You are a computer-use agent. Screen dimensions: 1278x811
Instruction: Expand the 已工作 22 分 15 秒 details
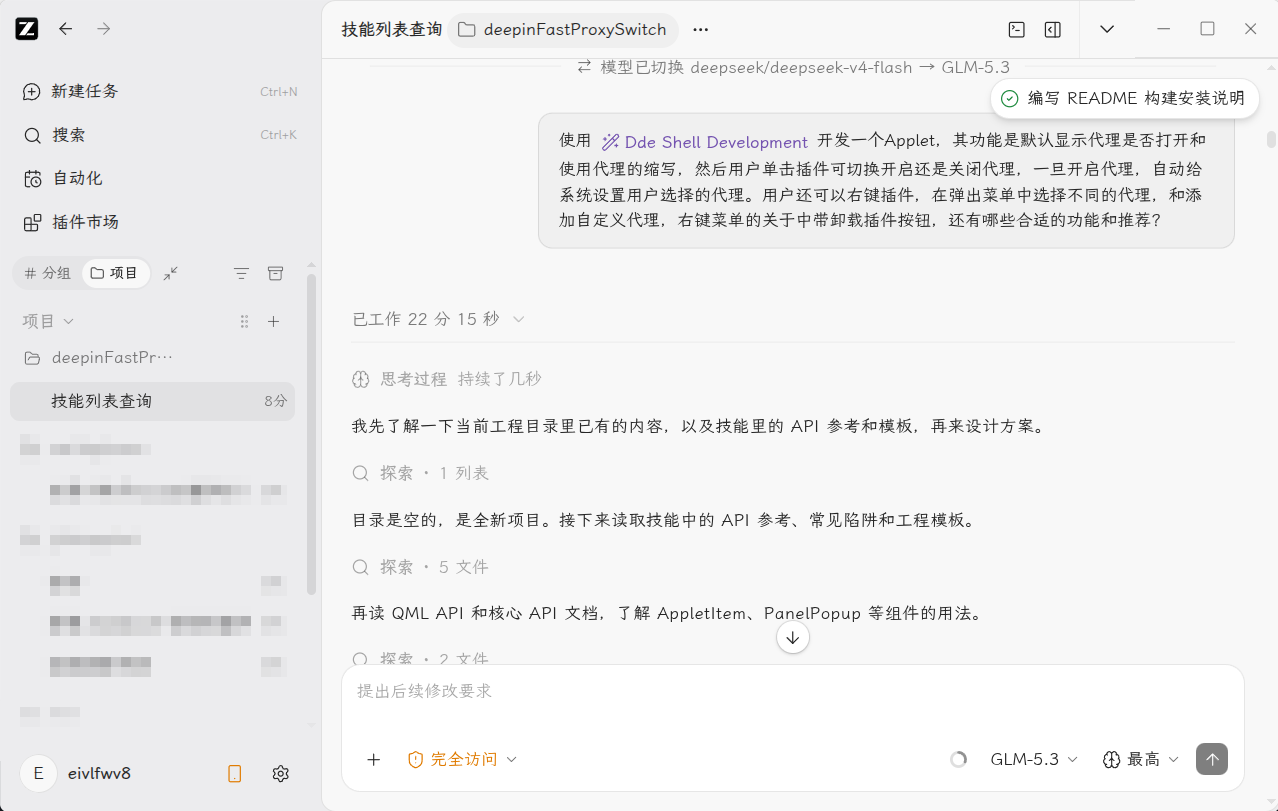[439, 319]
